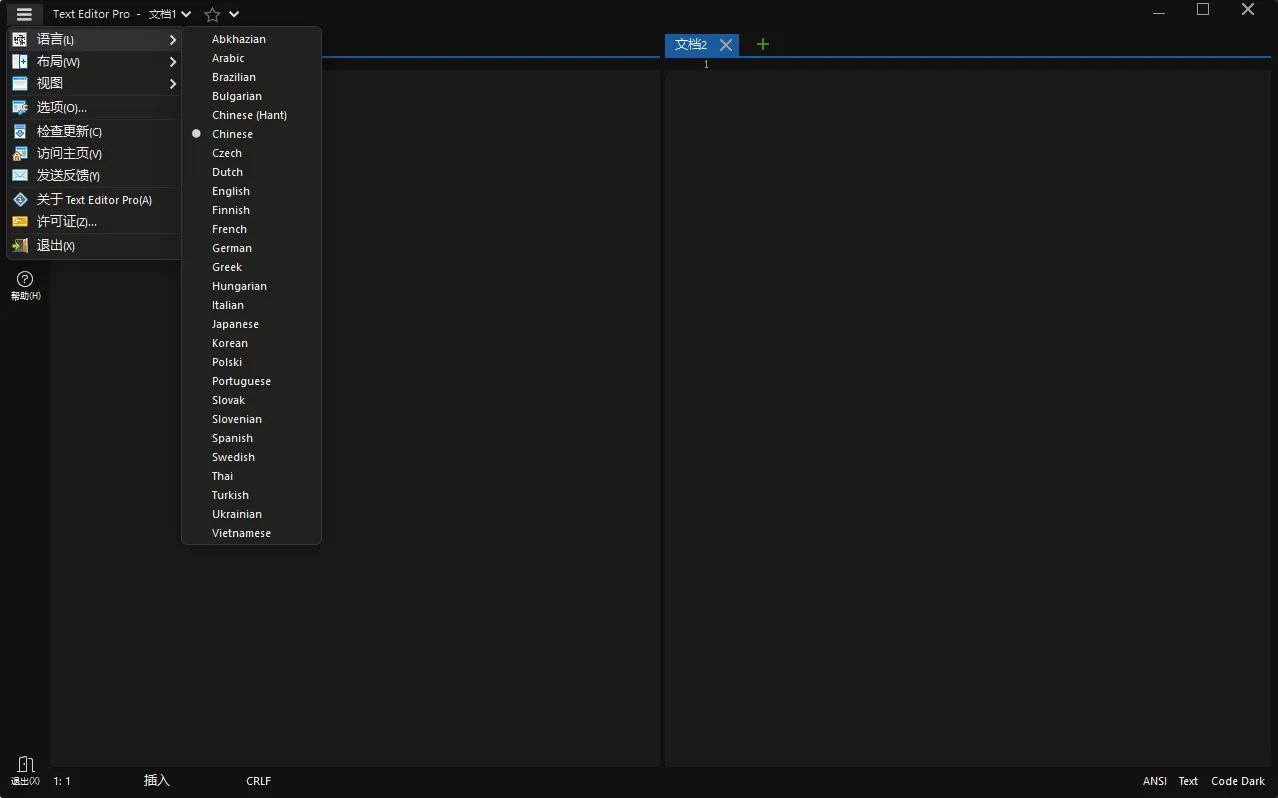Viewport: 1278px width, 798px height.
Task: Open 关于 Text Editor Pro(A) entry
Action: [x=95, y=199]
